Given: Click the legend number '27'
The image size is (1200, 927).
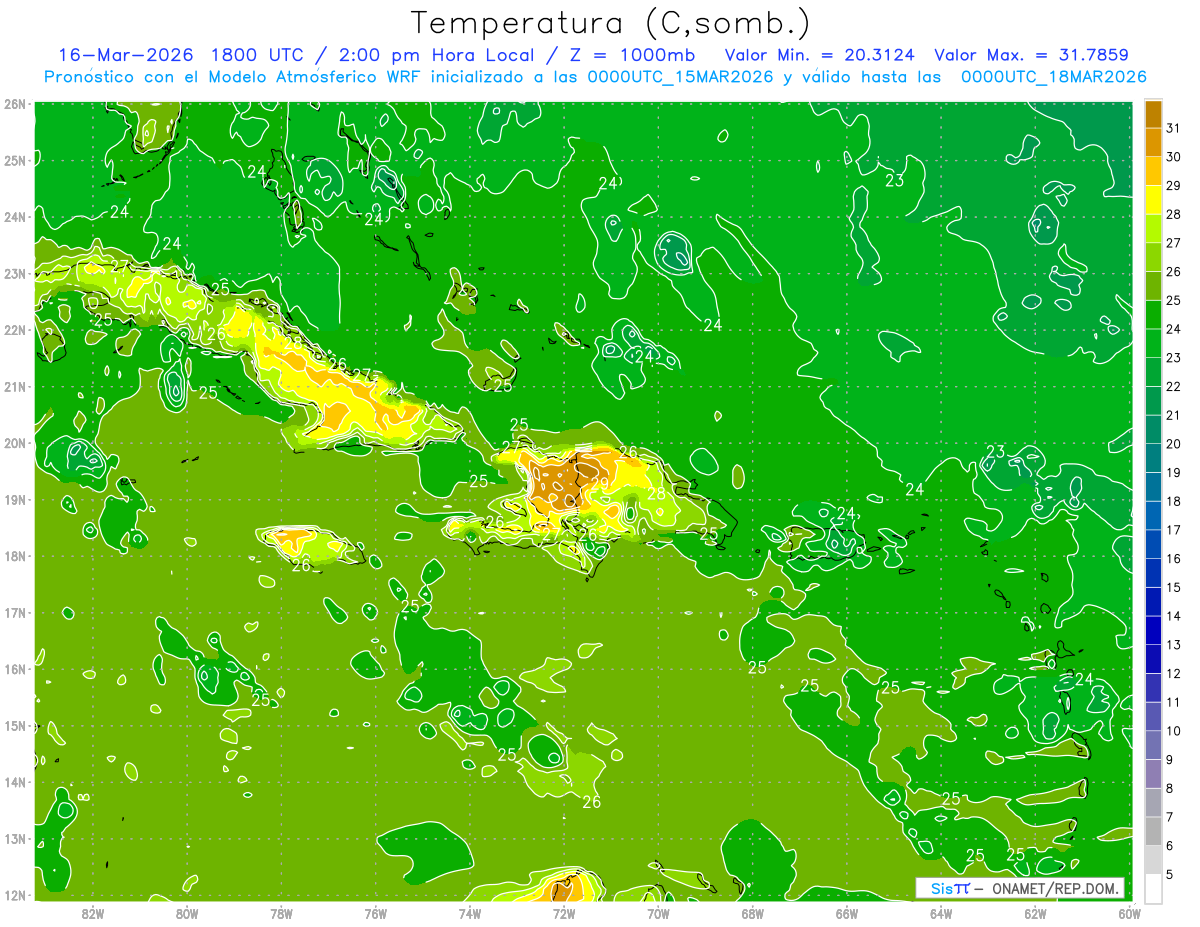Looking at the screenshot, I should point(1173,242).
